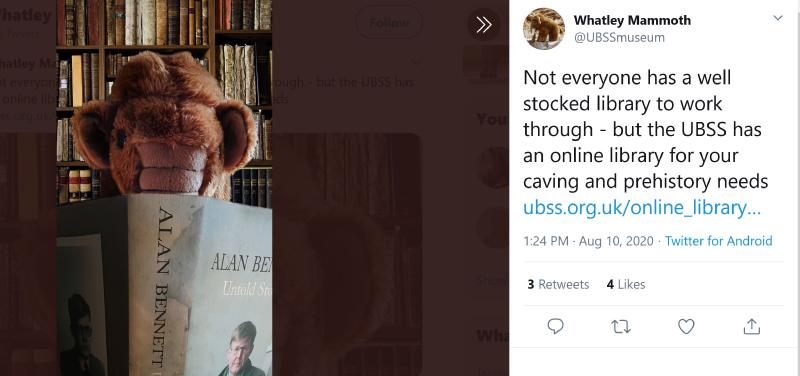Click the tweet text beginning 'Not everyone has'
Viewport: 800px width, 376px height.
(645, 129)
